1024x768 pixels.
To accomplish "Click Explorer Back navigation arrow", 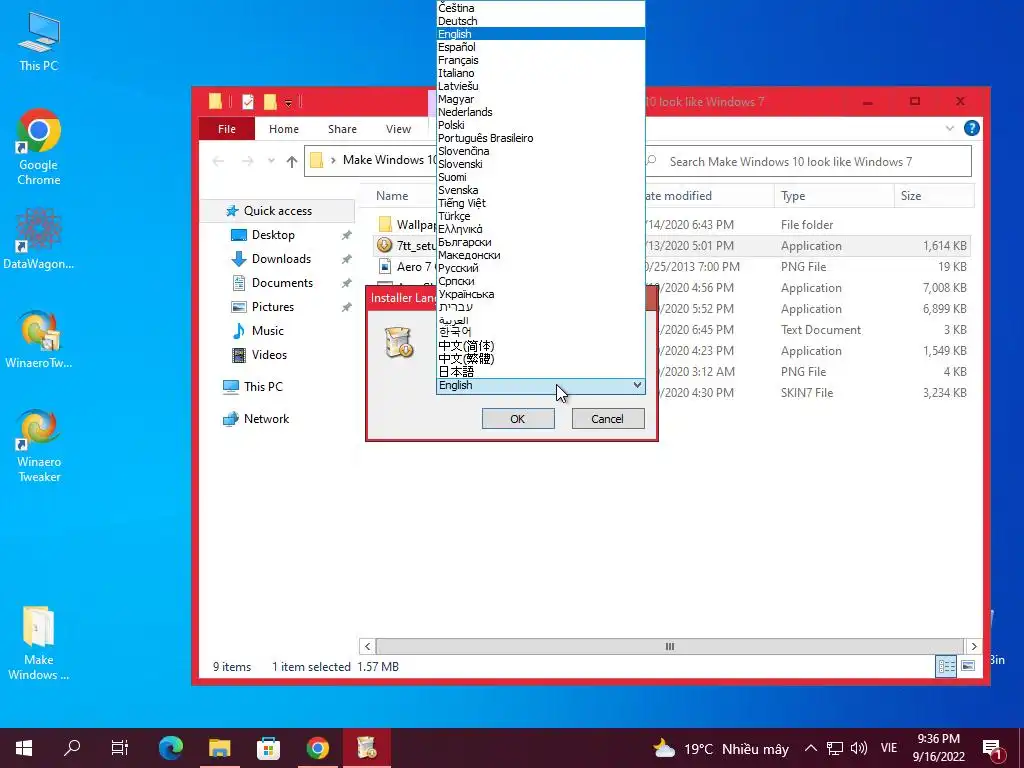I will pyautogui.click(x=219, y=161).
